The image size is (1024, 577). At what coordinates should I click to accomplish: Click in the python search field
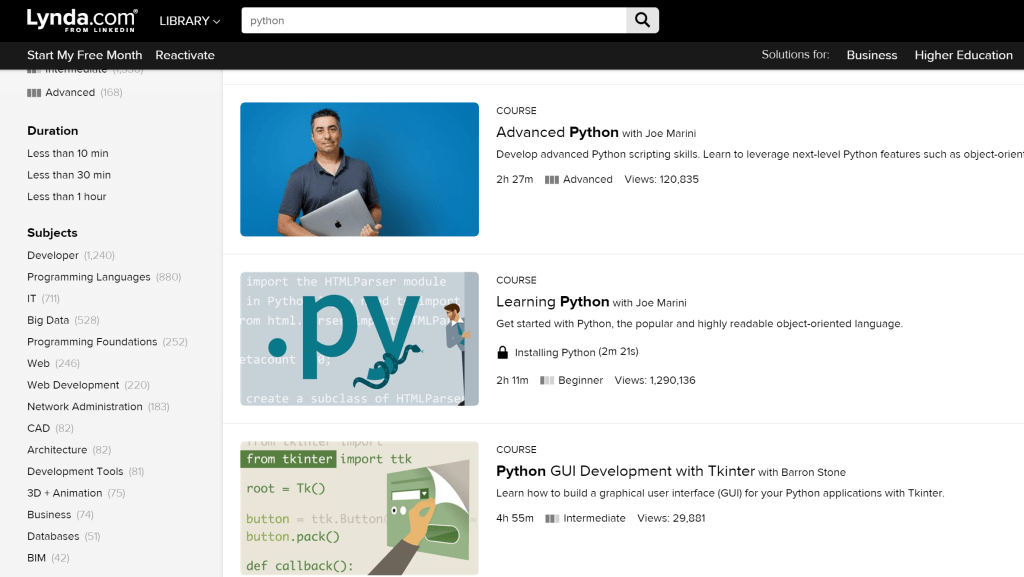(434, 20)
